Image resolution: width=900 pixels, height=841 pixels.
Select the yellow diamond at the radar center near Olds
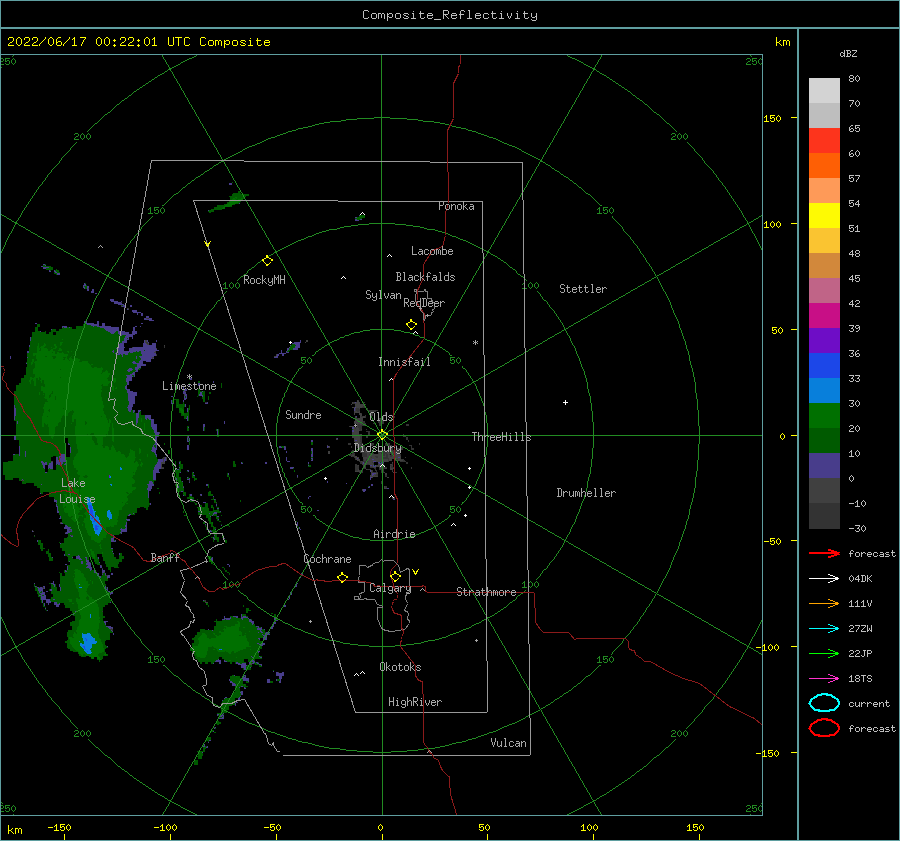tap(382, 435)
